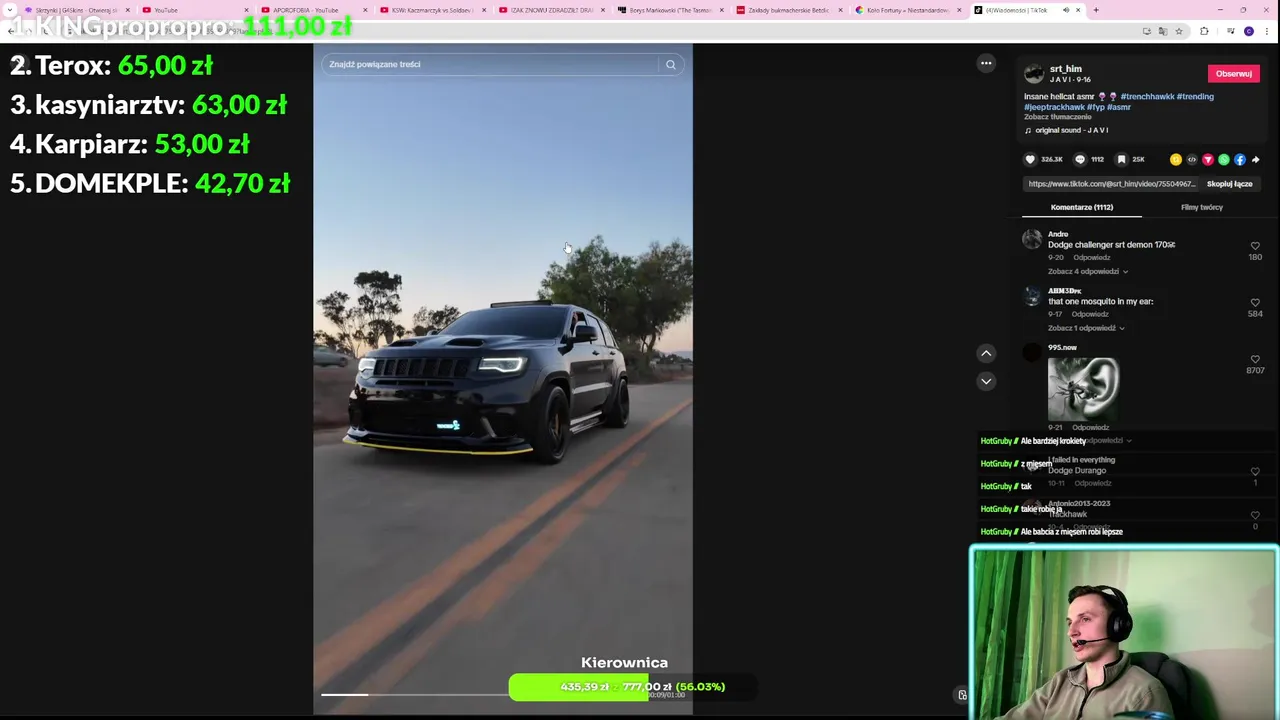Switch to Filmy twórcy tab
Viewport: 1280px width, 720px height.
point(1202,207)
